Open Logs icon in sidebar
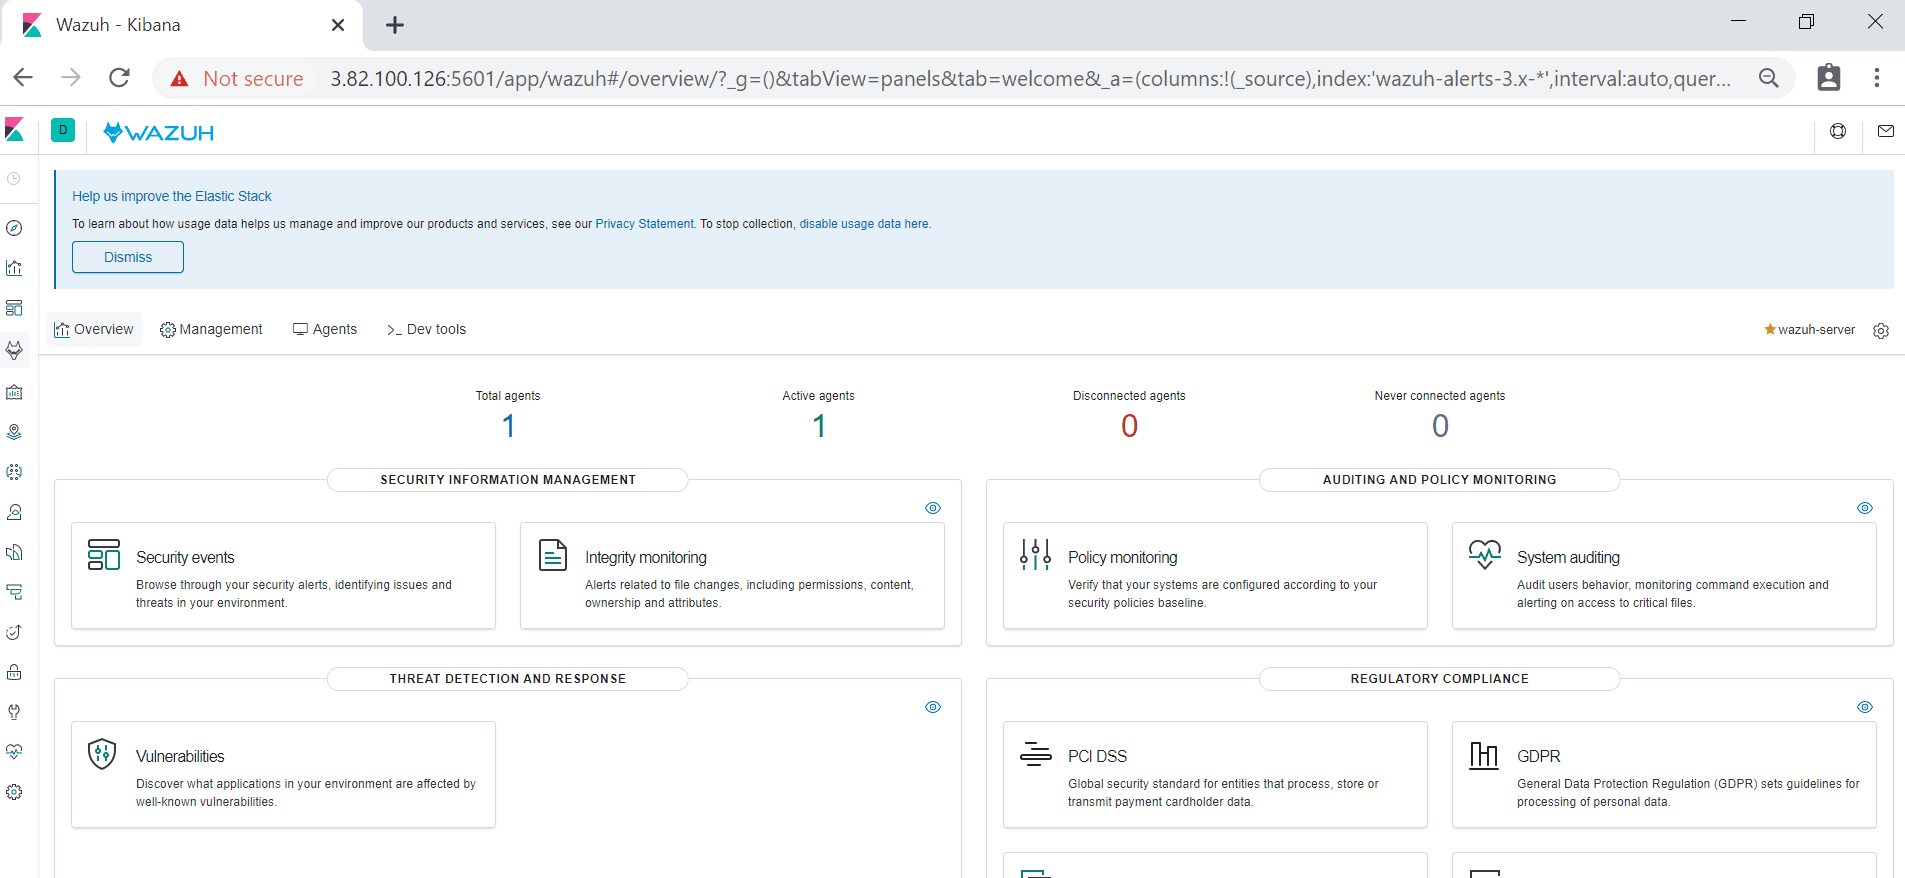The width and height of the screenshot is (1905, 878). pos(14,552)
